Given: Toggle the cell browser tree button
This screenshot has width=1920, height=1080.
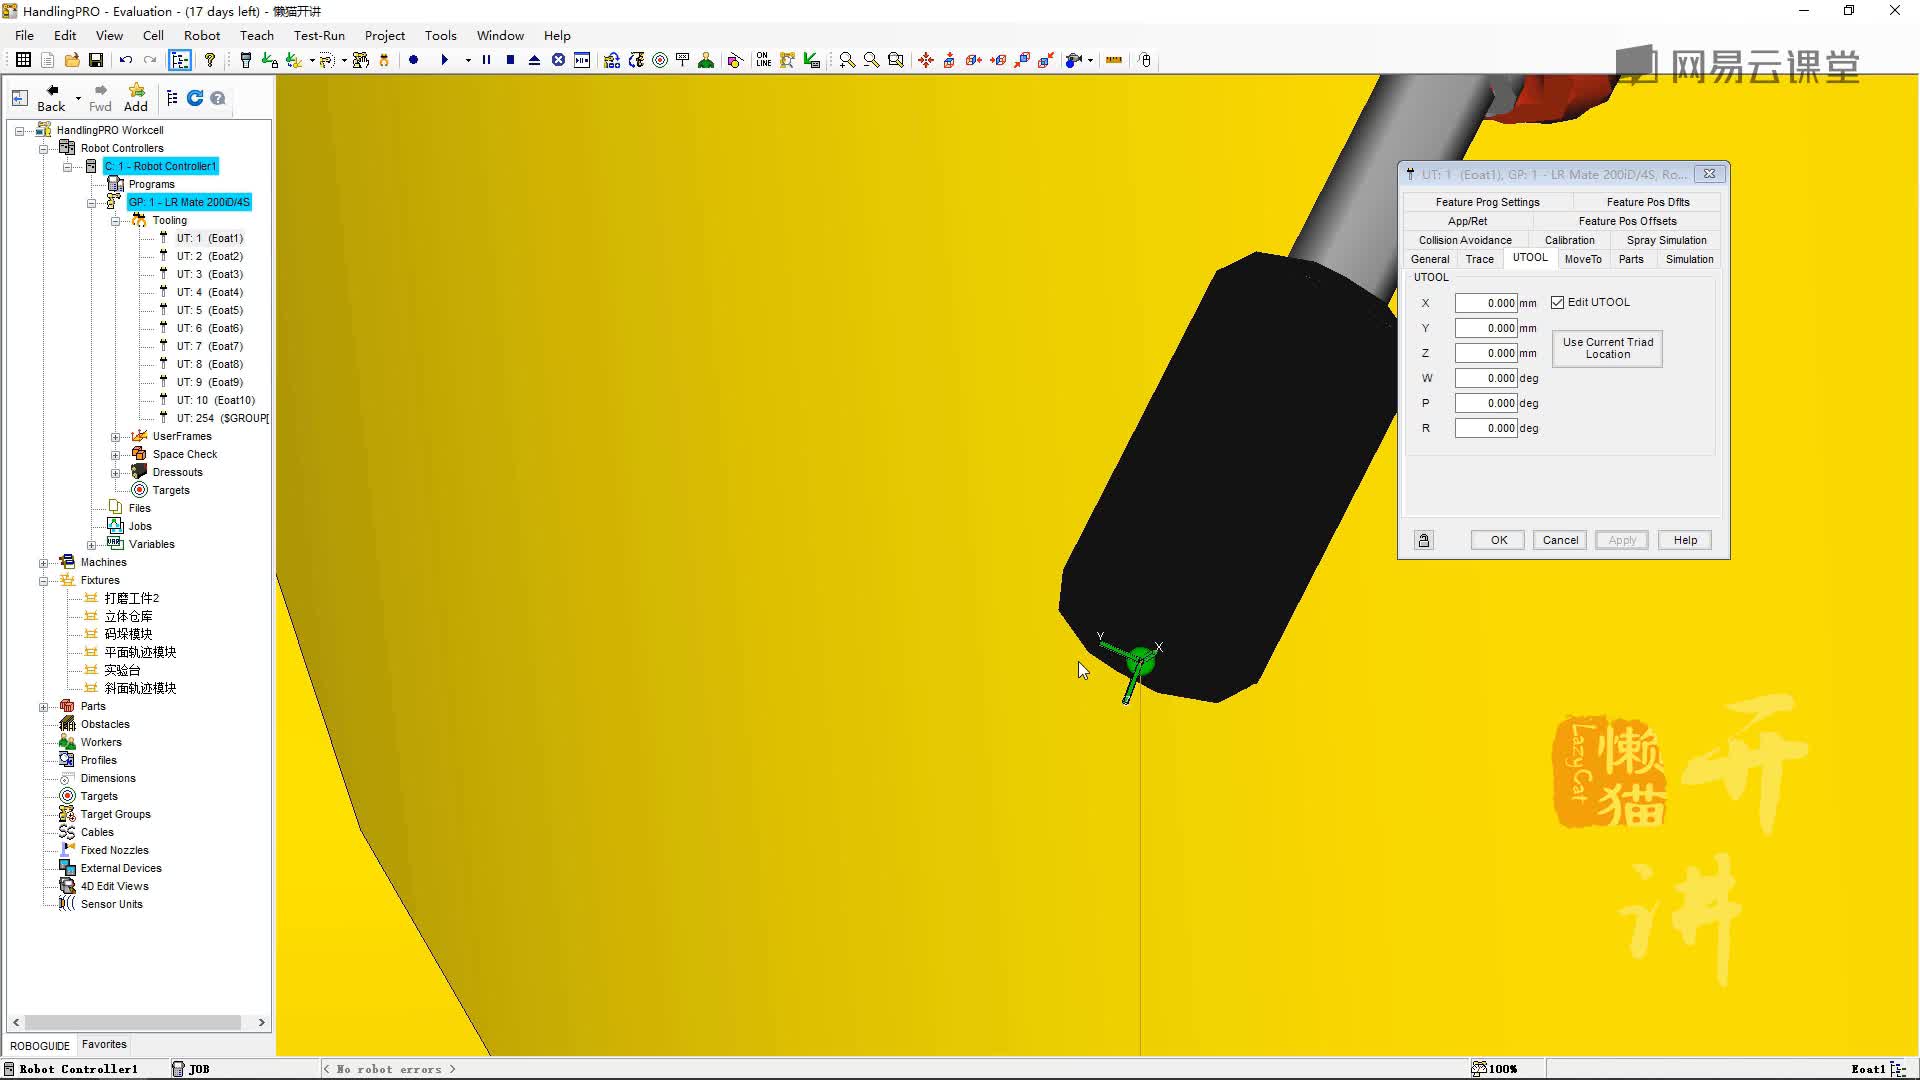Looking at the screenshot, I should pyautogui.click(x=180, y=60).
